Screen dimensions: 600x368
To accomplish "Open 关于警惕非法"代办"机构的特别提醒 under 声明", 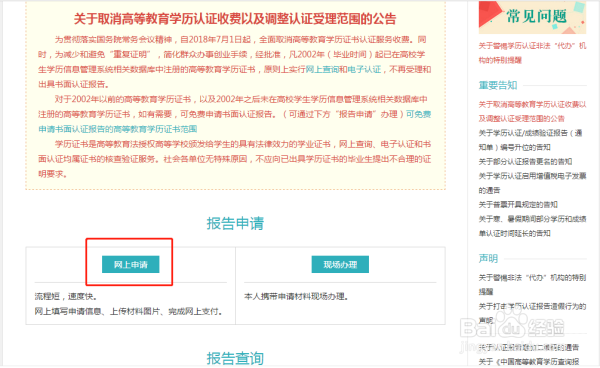I will (532, 285).
